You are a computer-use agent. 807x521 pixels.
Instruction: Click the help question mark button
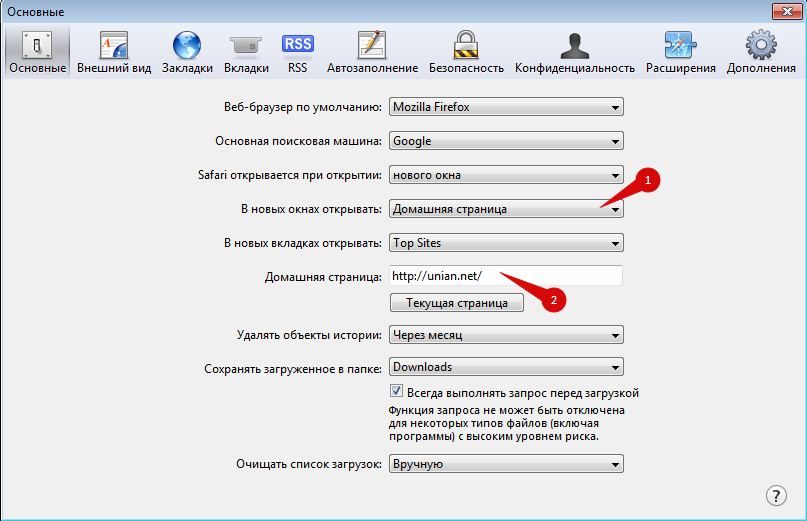pyautogui.click(x=776, y=496)
